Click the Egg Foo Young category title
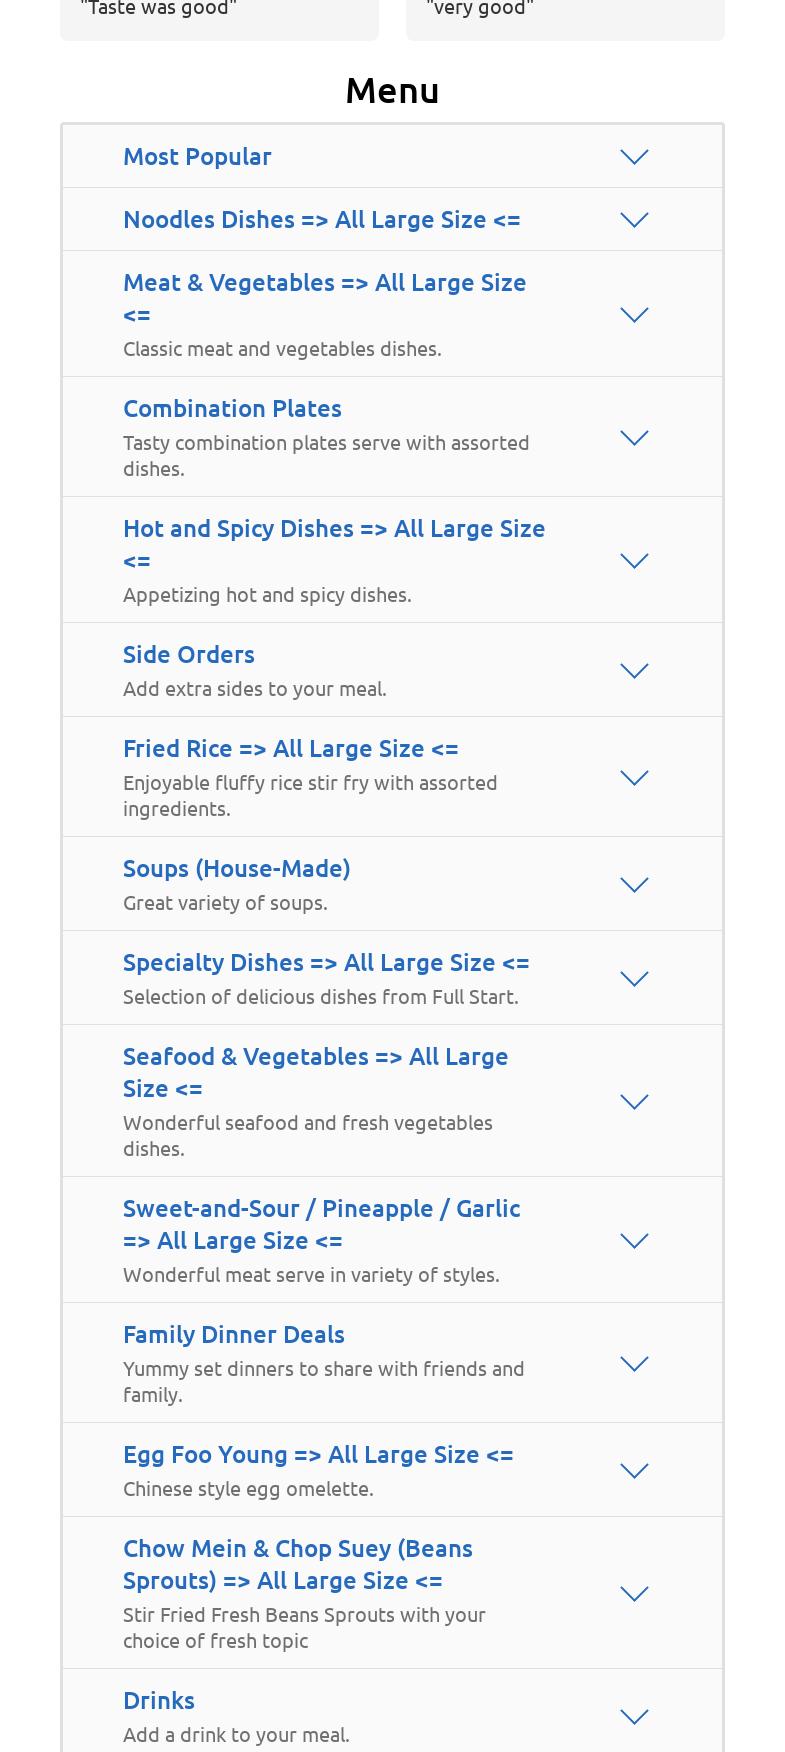Viewport: 785px width, 1752px height. [x=318, y=1455]
